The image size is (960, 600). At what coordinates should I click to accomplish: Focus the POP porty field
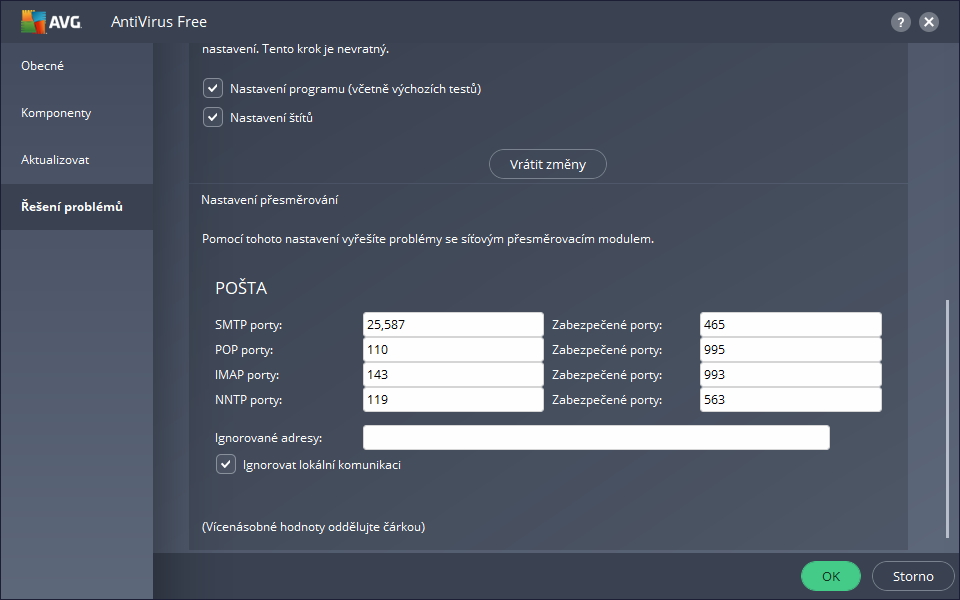click(452, 350)
